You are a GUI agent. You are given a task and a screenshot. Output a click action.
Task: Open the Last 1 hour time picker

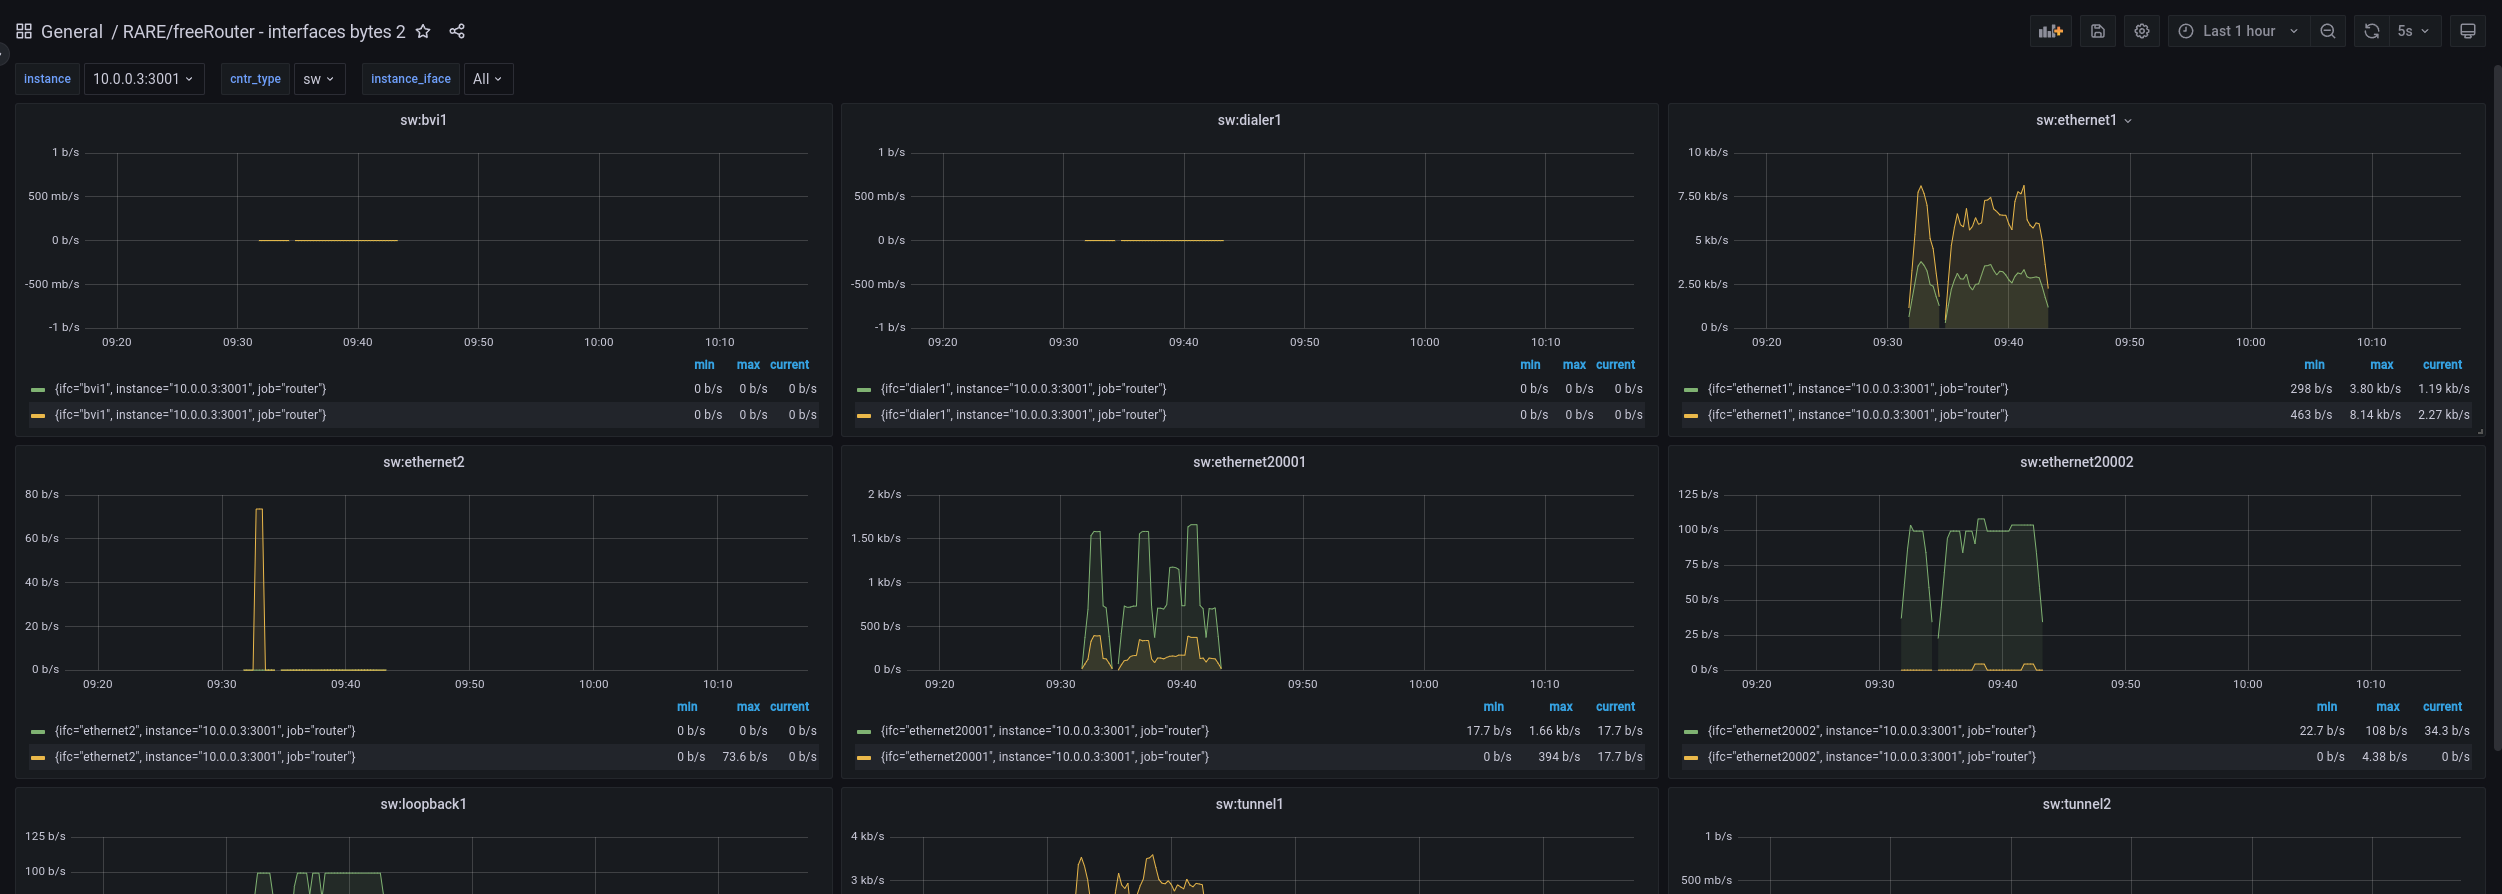2238,31
